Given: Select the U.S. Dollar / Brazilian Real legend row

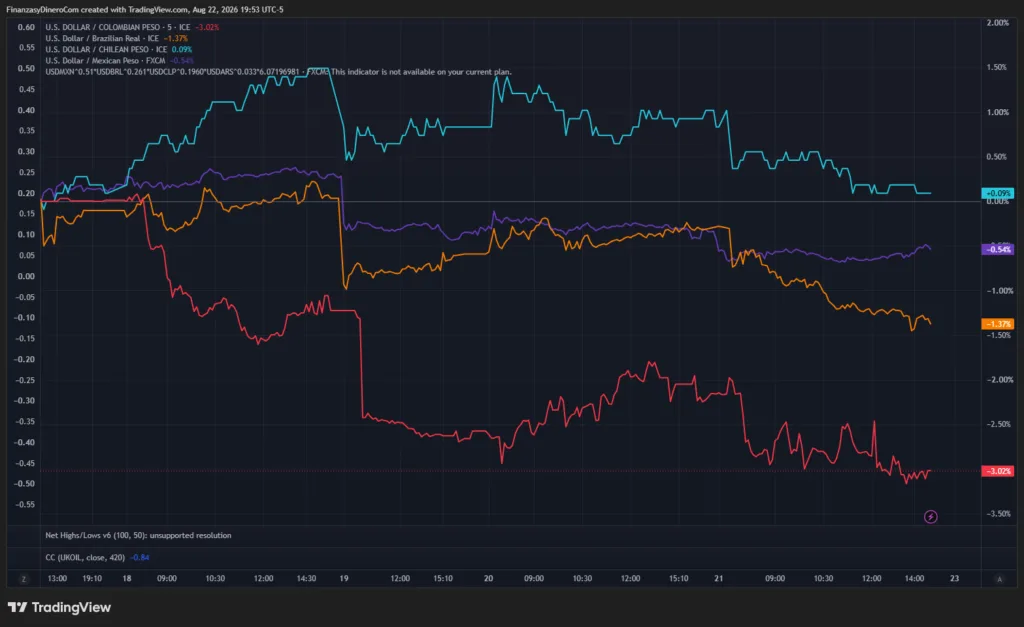Looking at the screenshot, I should coord(116,39).
